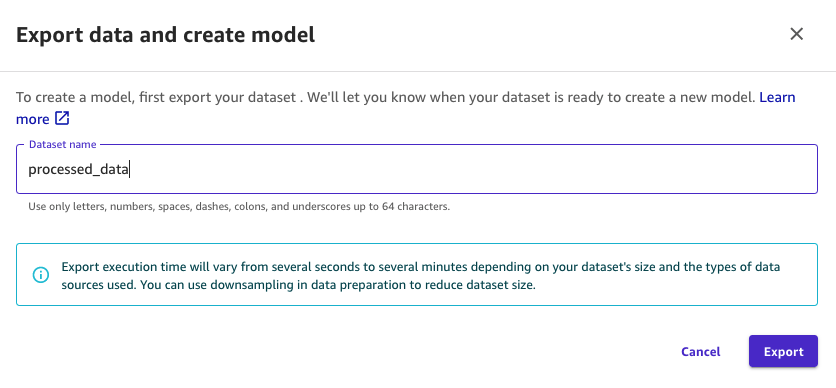Screen dimensions: 836x388
Task: Click Export to export the dataset
Action: [783, 351]
